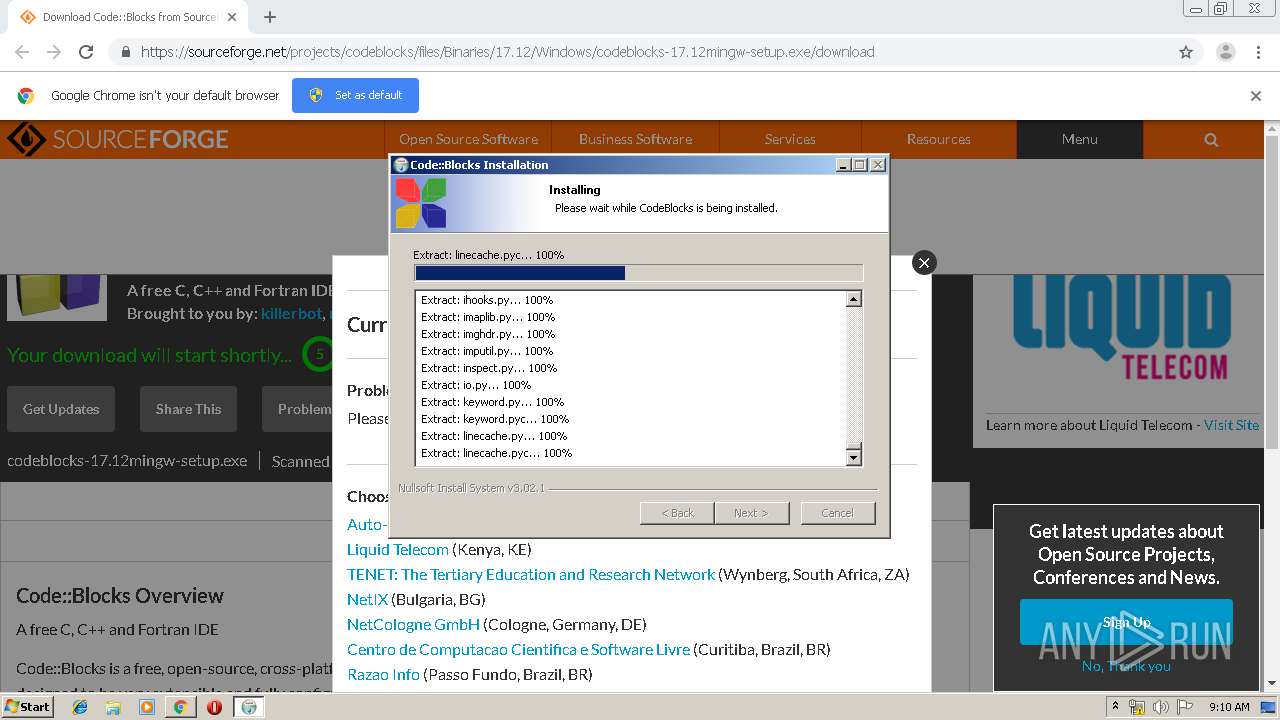
Task: Dismiss the default browser notification bar
Action: click(x=1255, y=96)
